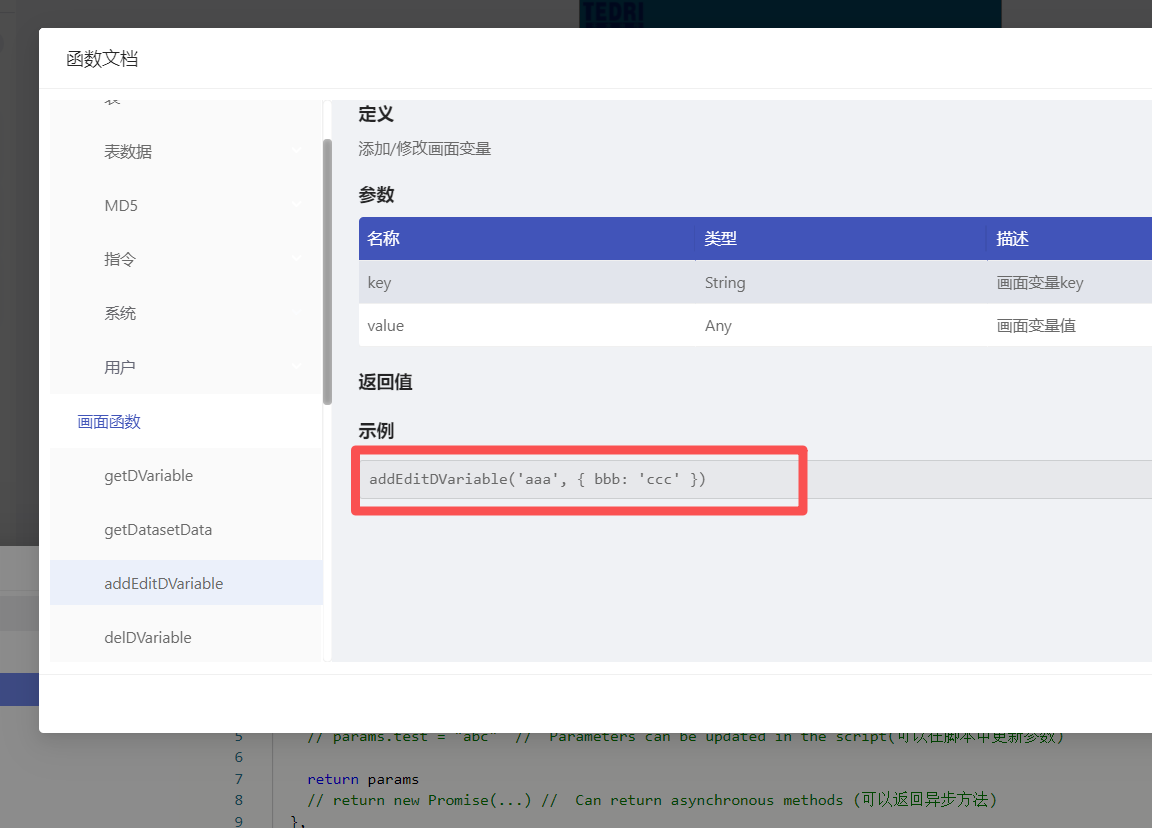Click line number 8 in editor gutter
This screenshot has width=1152, height=828.
(238, 800)
